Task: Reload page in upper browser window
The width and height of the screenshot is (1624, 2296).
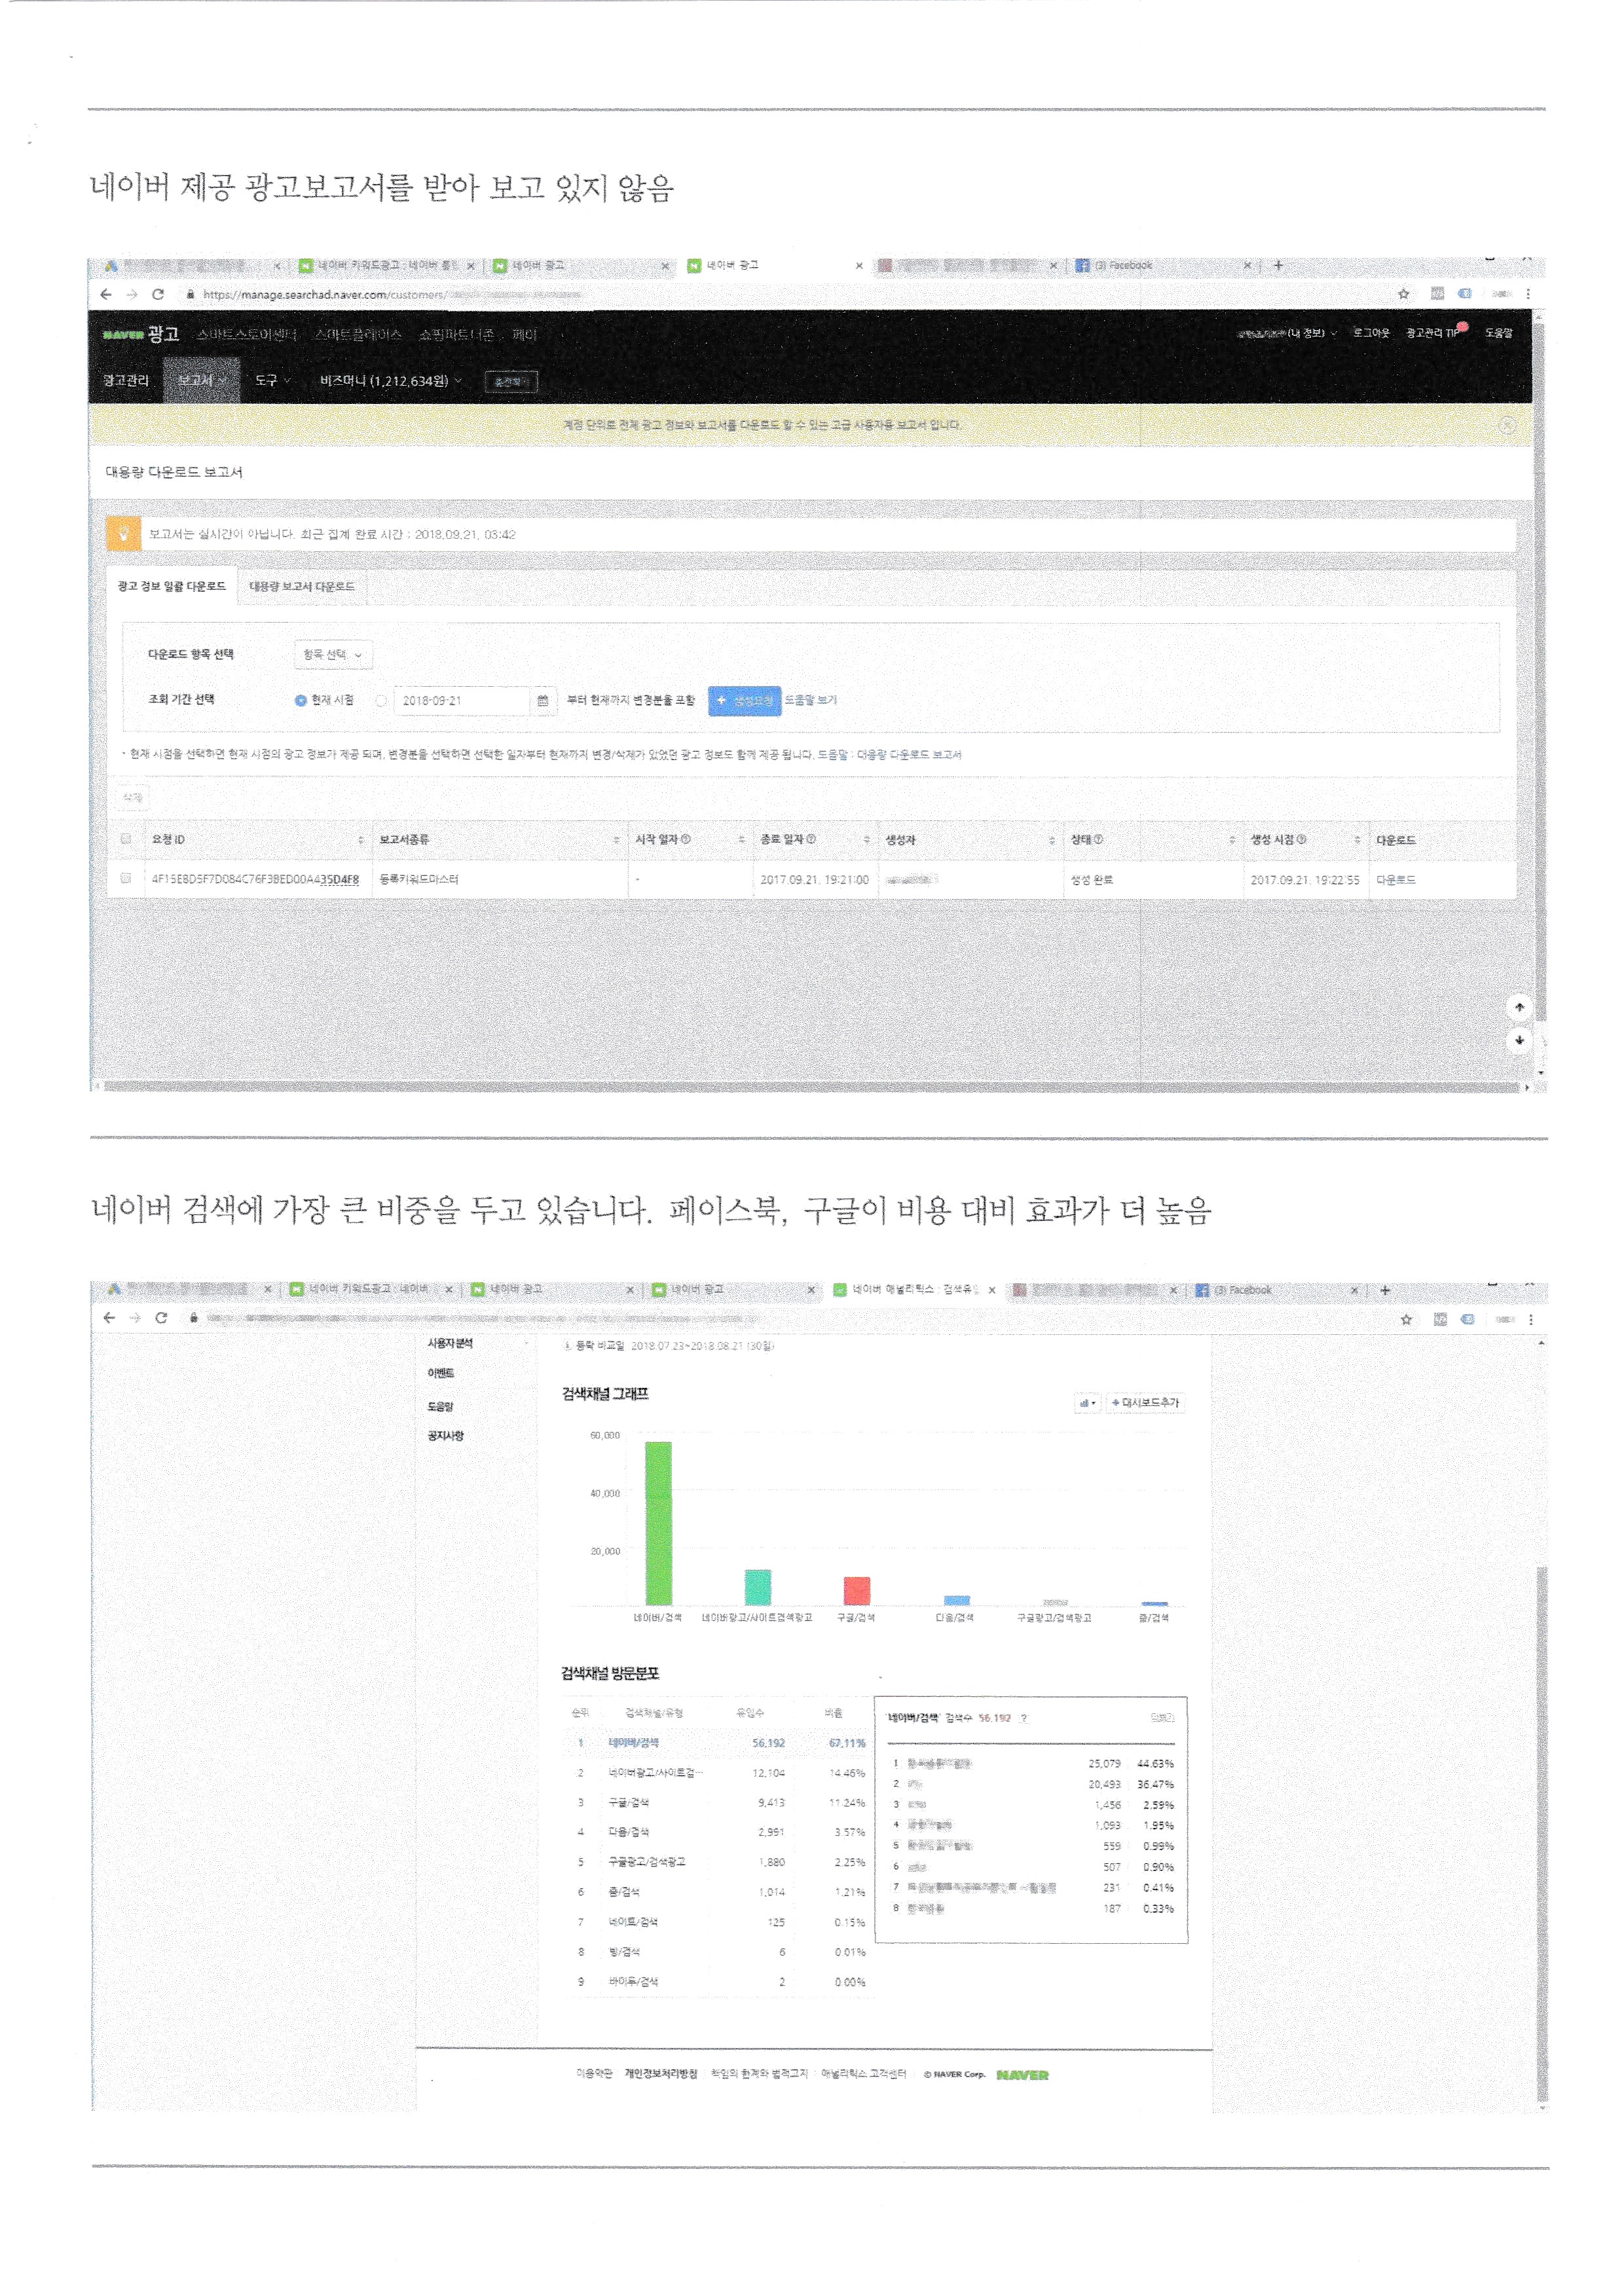Action: pos(158,294)
